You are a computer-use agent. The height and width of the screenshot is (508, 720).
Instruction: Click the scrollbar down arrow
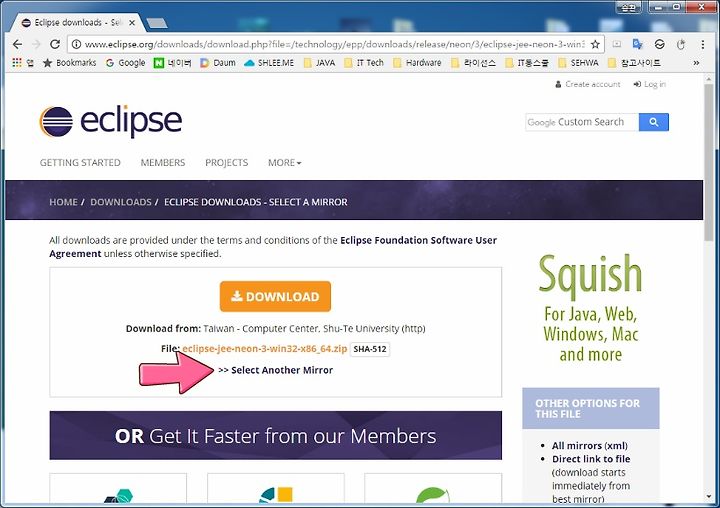coord(709,497)
